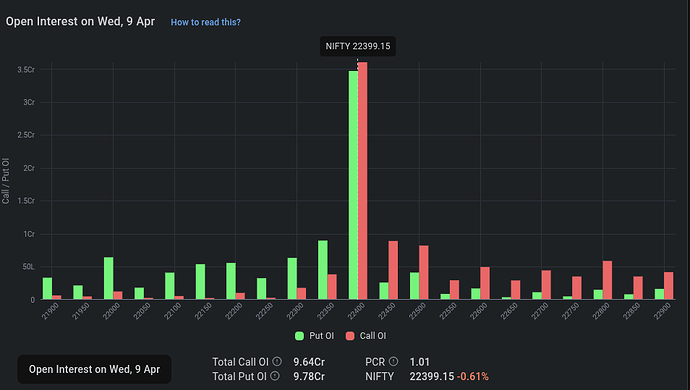Click the Put OI legend label
This screenshot has height=390, width=690.
(x=321, y=336)
